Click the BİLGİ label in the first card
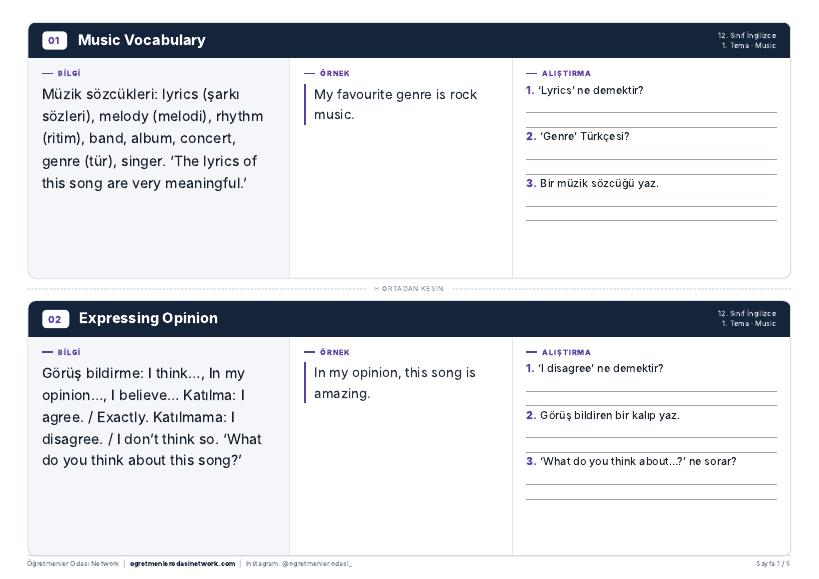The image size is (819, 579). 69,74
